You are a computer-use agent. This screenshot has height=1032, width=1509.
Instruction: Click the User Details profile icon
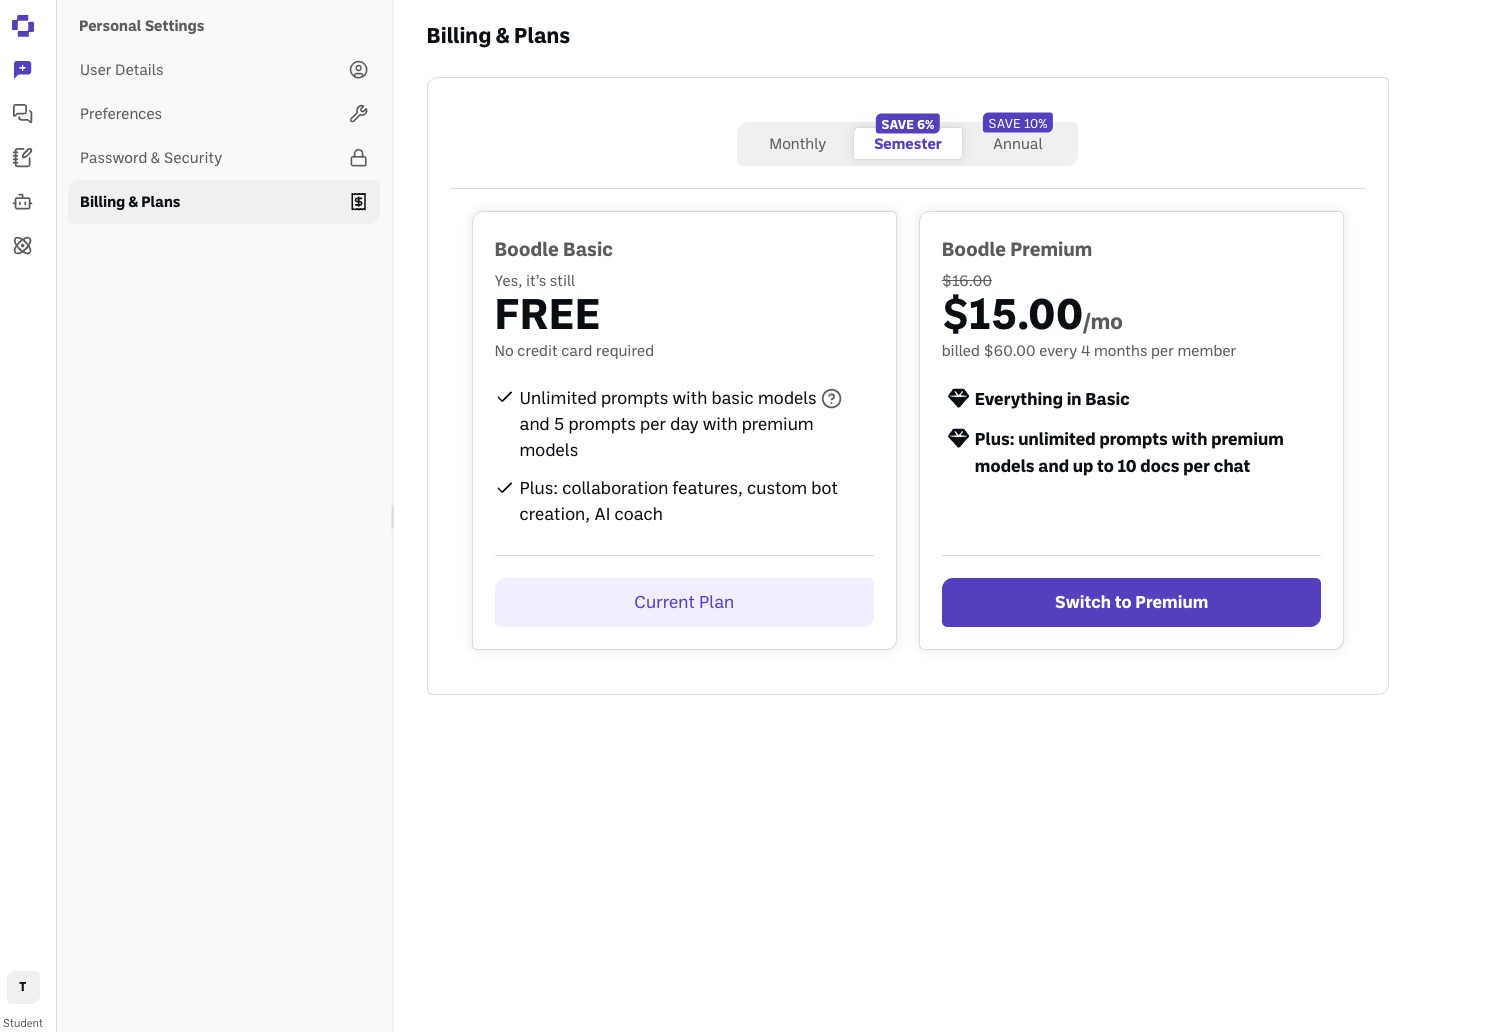[359, 70]
